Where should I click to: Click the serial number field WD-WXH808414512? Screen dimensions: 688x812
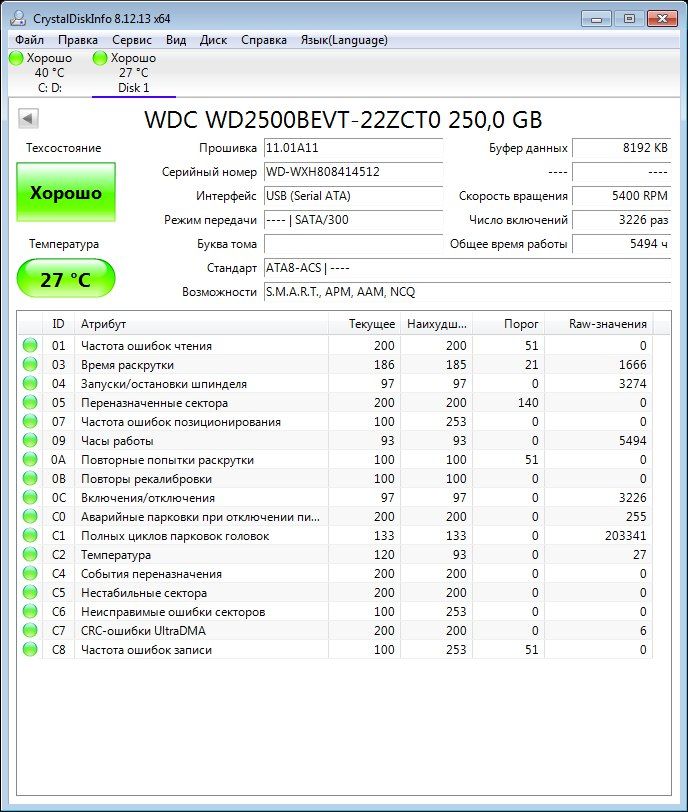pyautogui.click(x=354, y=172)
